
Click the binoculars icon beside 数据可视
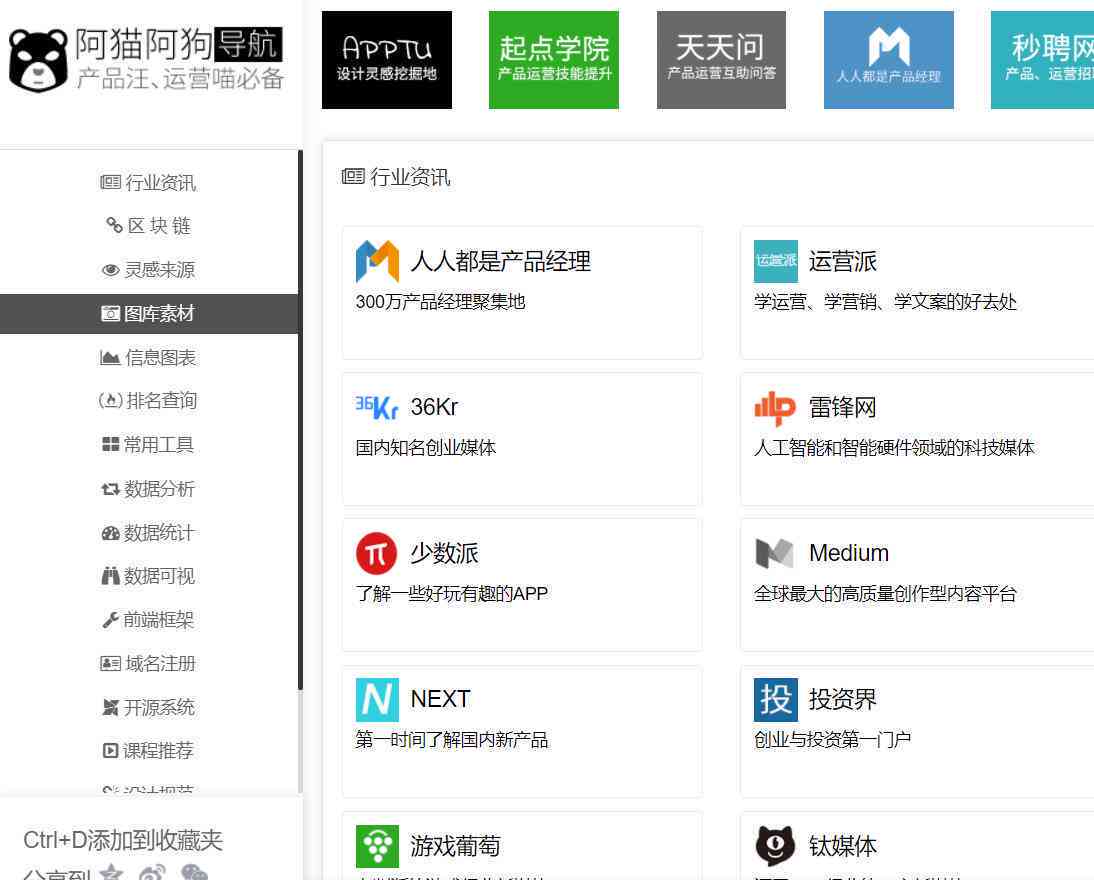111,576
